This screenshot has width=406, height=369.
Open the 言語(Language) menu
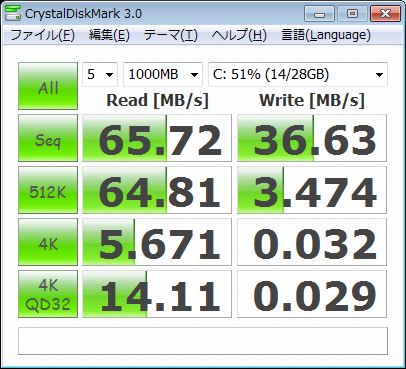(x=326, y=35)
